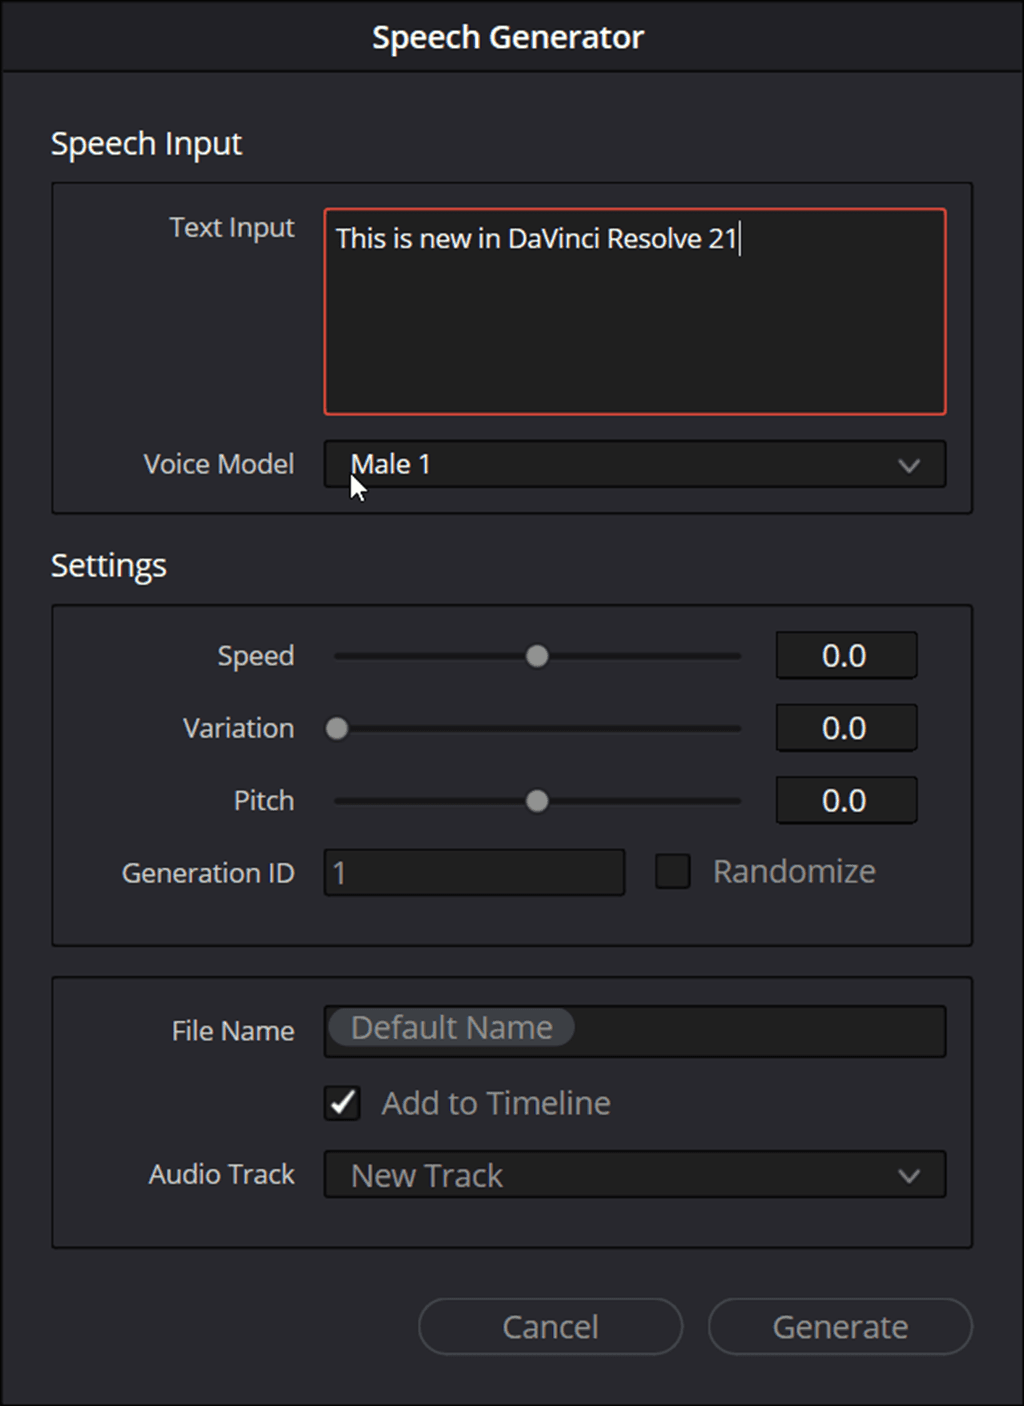Select the Variation numeric value field

pyautogui.click(x=845, y=728)
